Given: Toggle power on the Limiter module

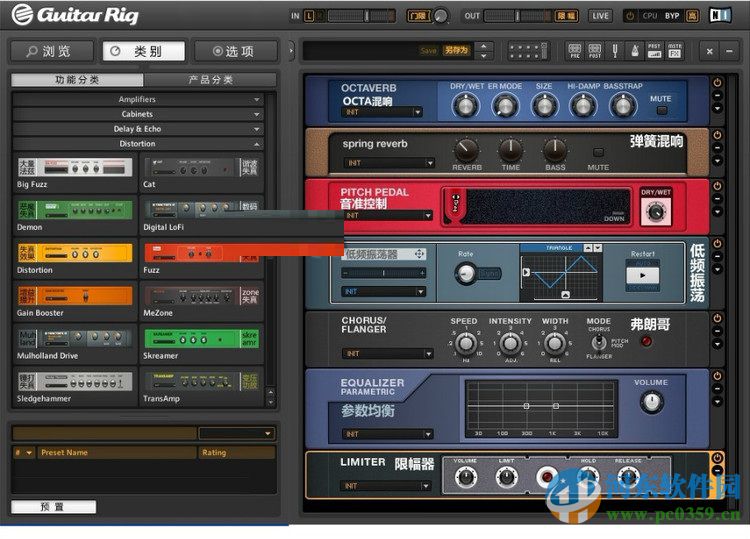Looking at the screenshot, I should coord(717,458).
